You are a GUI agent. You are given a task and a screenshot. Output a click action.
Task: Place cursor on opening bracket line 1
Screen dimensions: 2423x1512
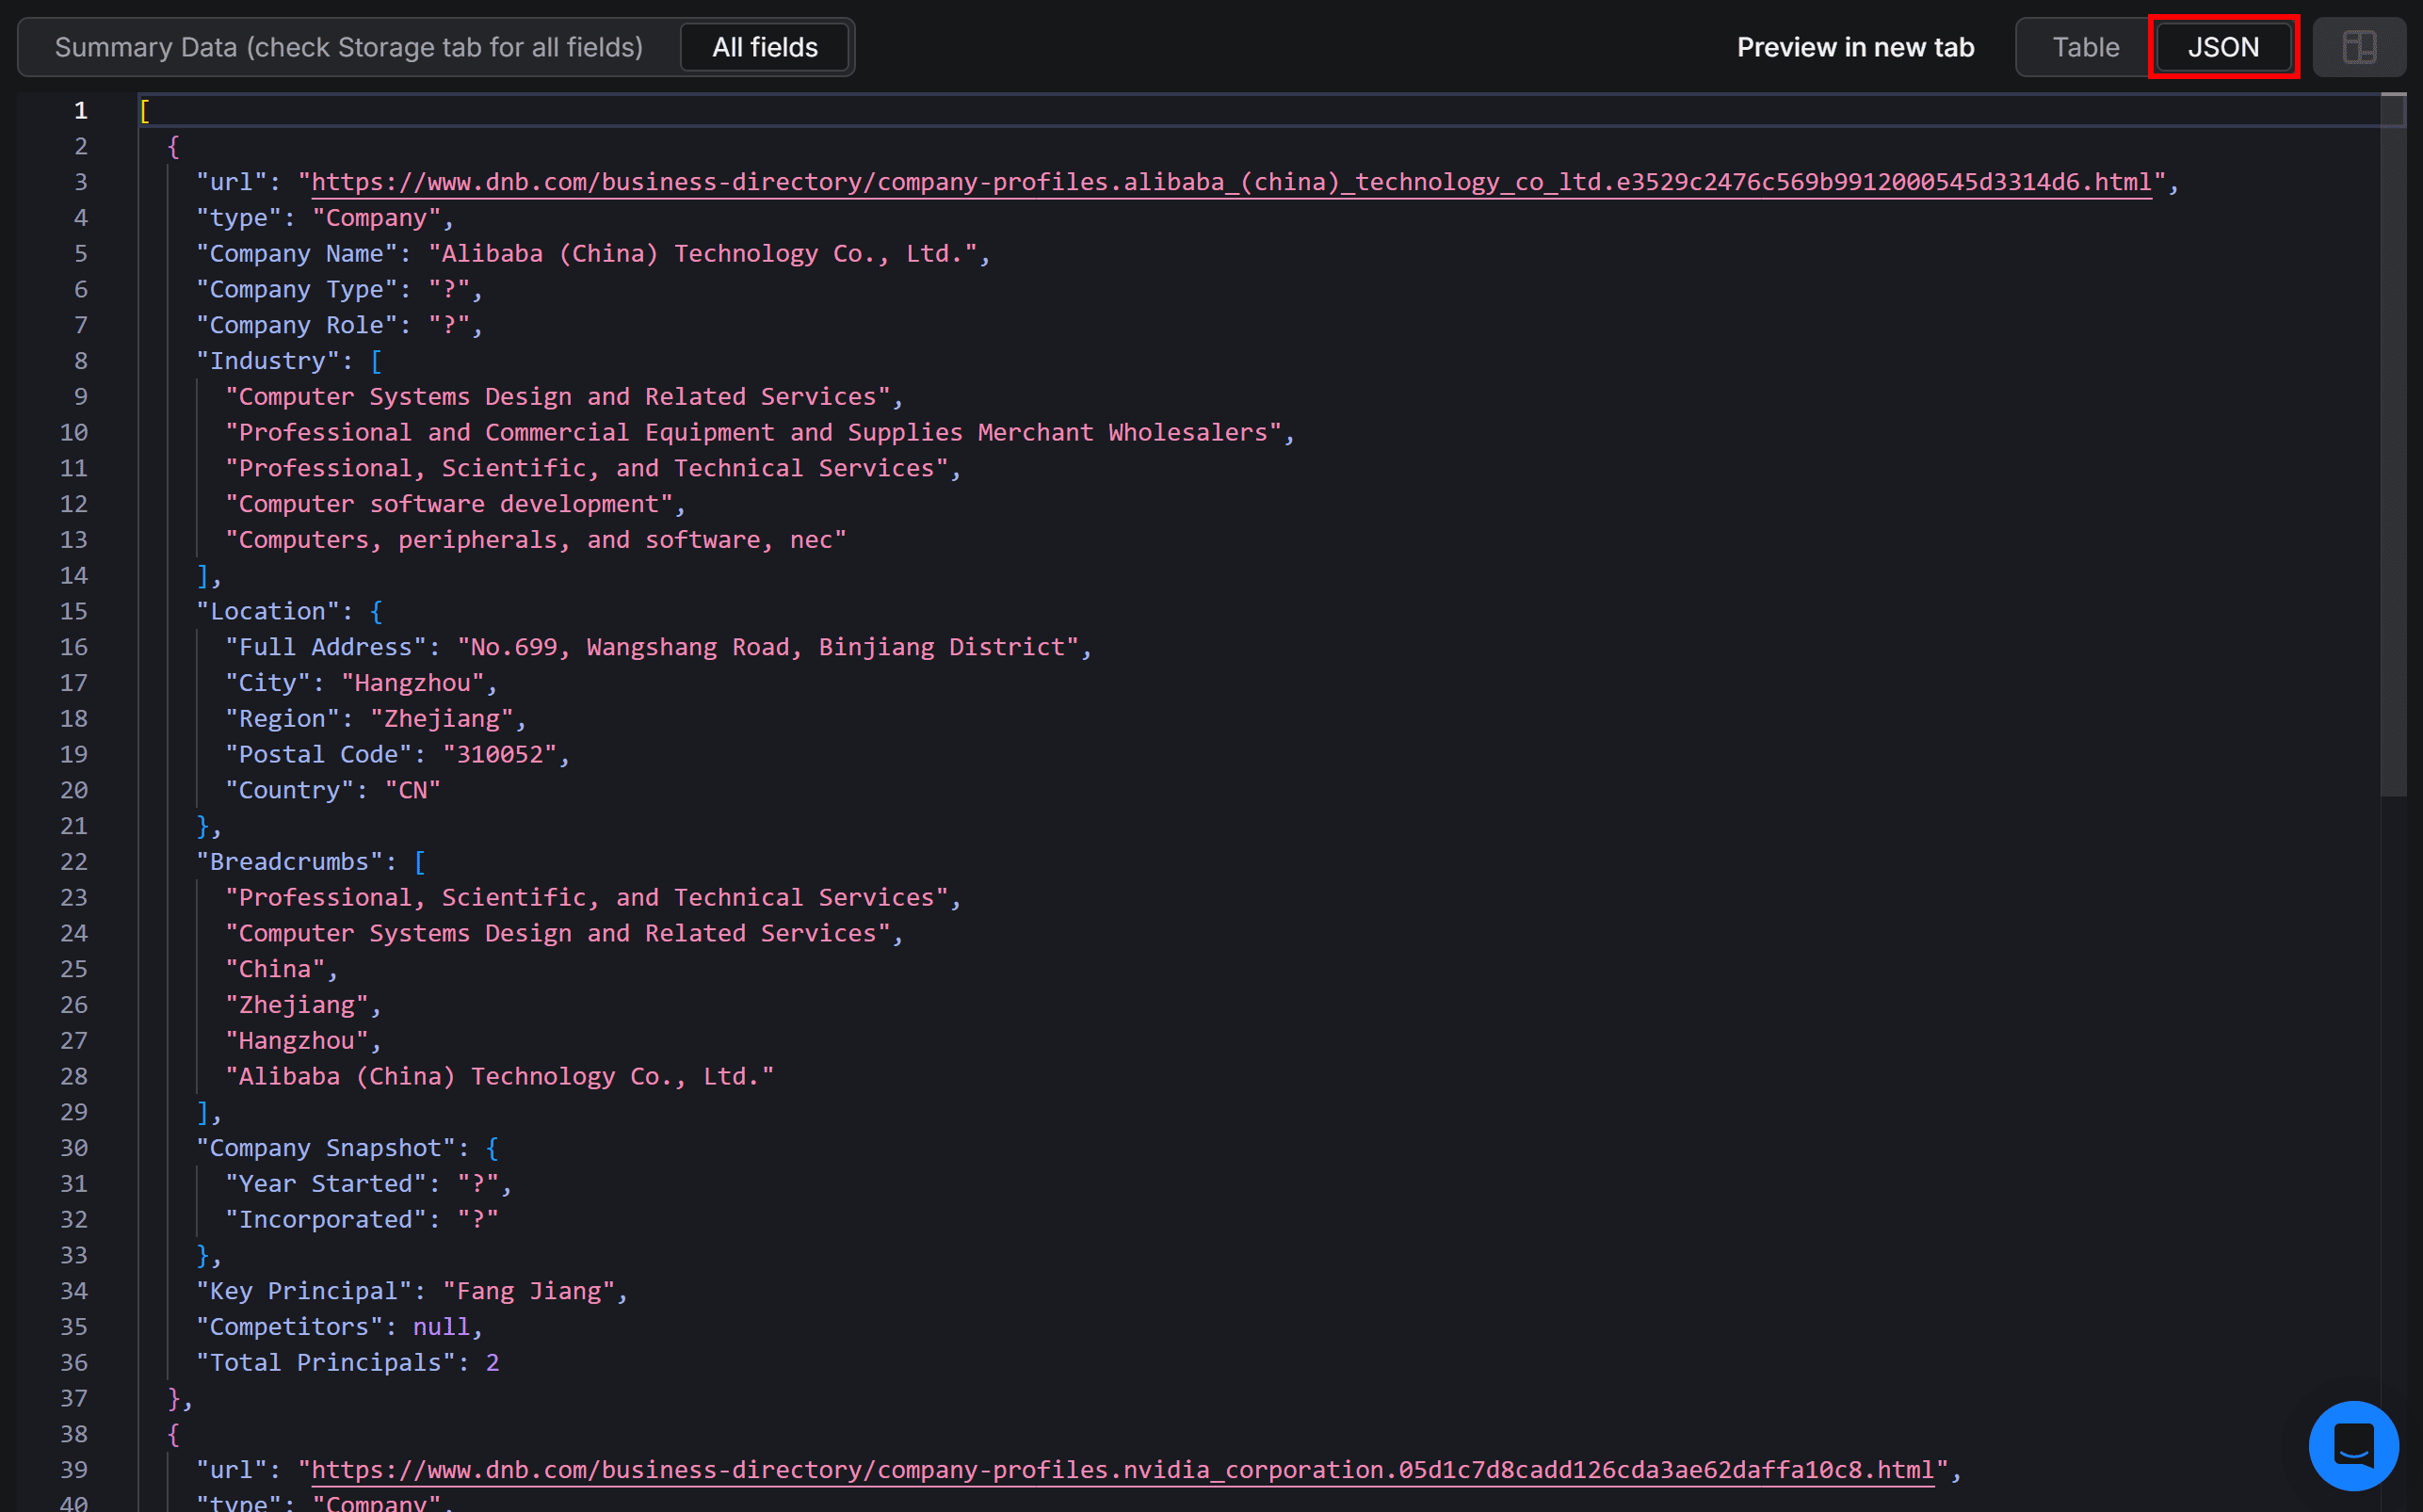(x=145, y=110)
